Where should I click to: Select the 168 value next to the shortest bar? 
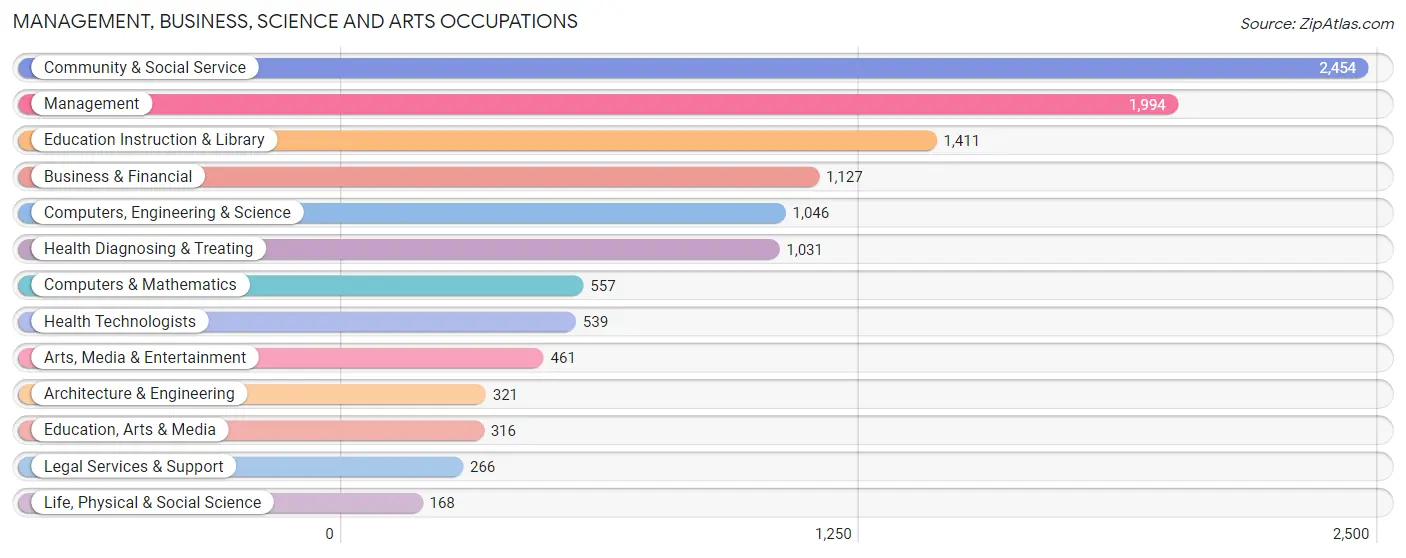(442, 503)
